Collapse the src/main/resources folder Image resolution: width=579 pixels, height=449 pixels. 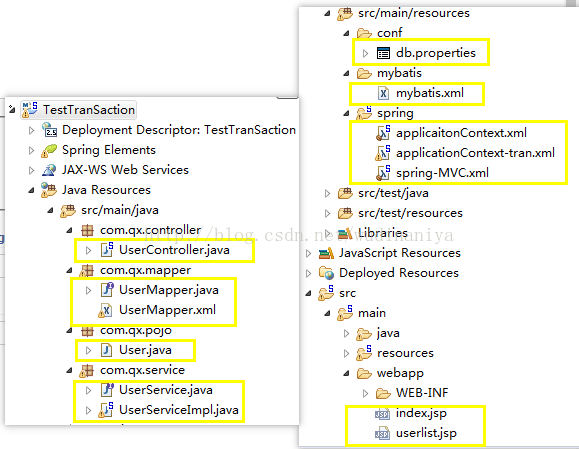coord(327,14)
